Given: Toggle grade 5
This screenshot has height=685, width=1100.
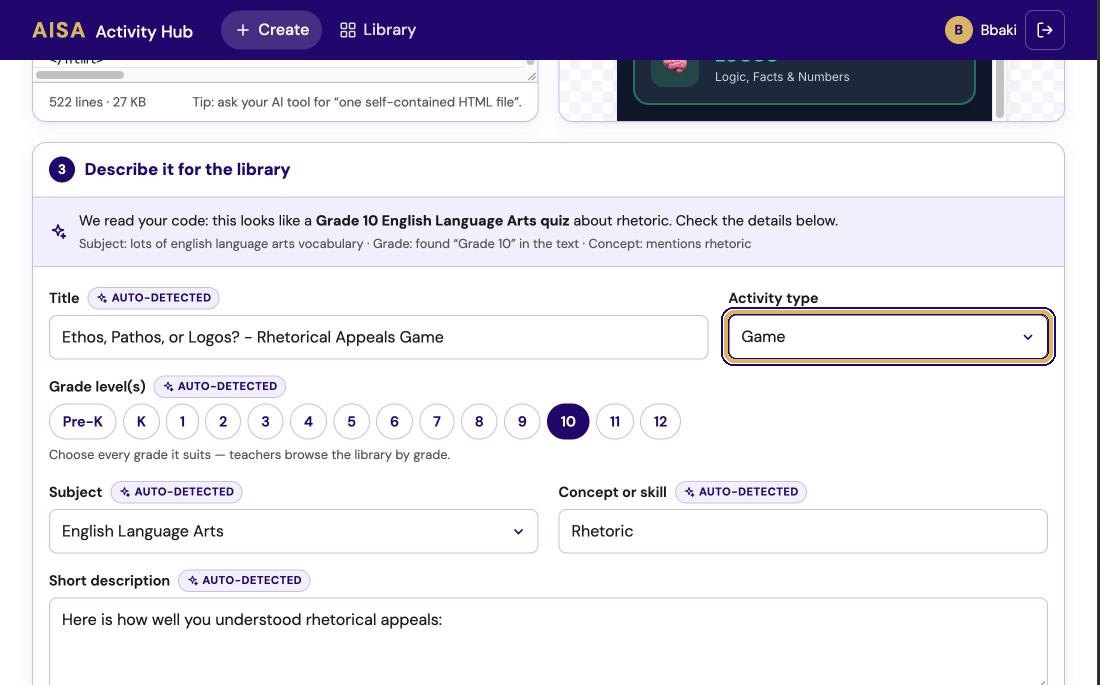Looking at the screenshot, I should (351, 422).
